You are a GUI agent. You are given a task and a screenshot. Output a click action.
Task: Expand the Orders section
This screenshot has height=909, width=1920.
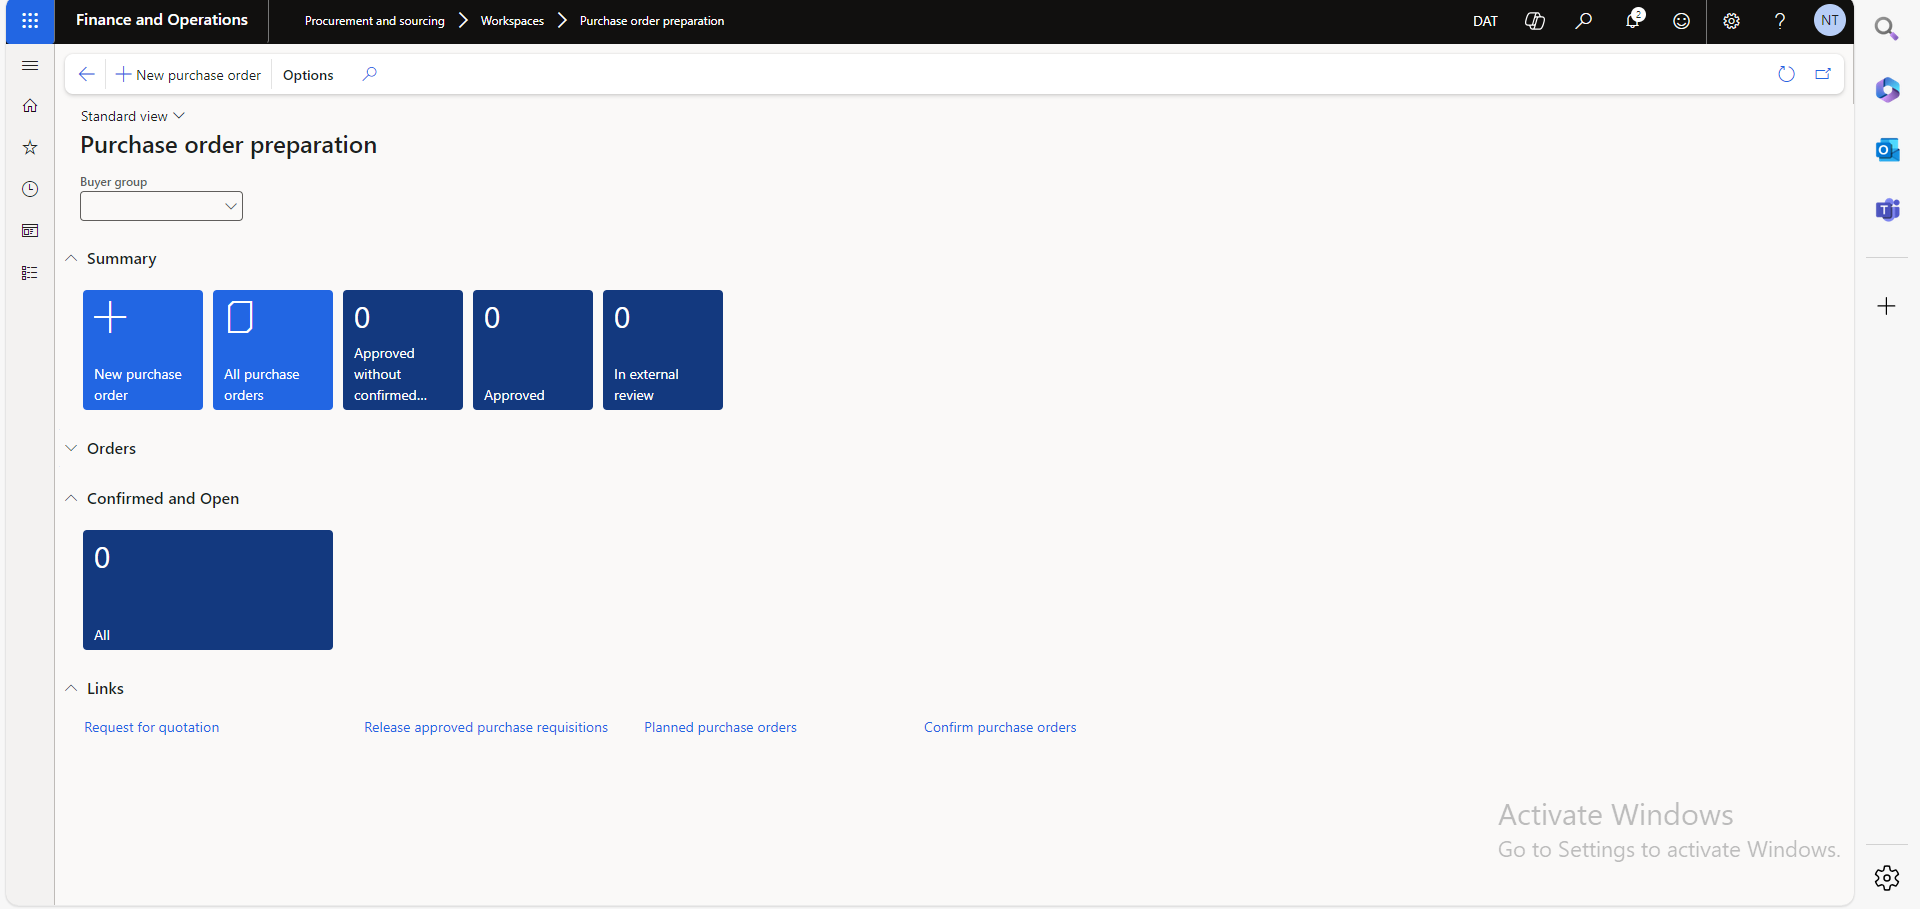click(x=111, y=449)
